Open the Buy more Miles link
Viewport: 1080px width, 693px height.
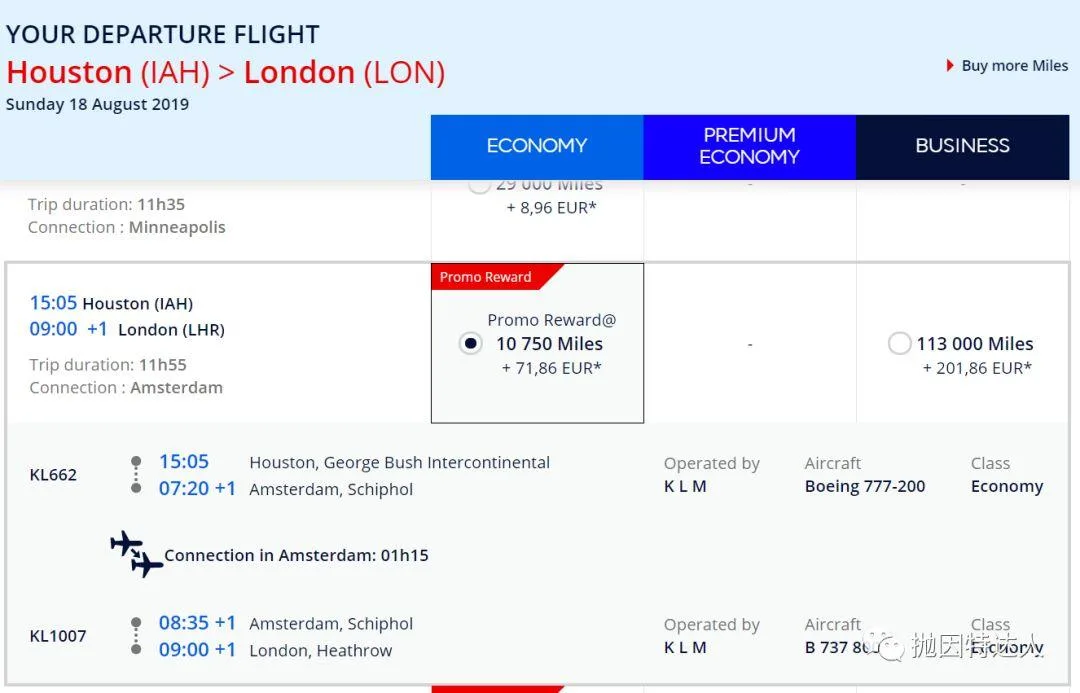point(1014,66)
